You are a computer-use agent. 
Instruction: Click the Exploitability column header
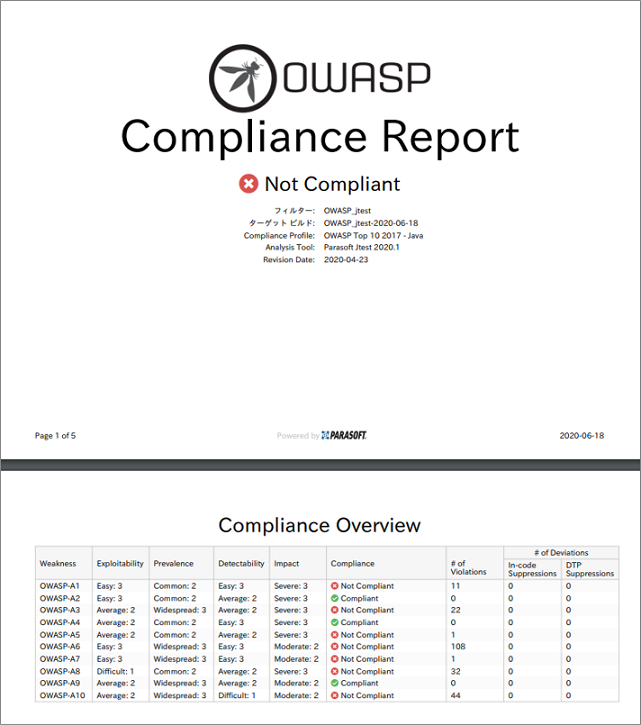(120, 564)
